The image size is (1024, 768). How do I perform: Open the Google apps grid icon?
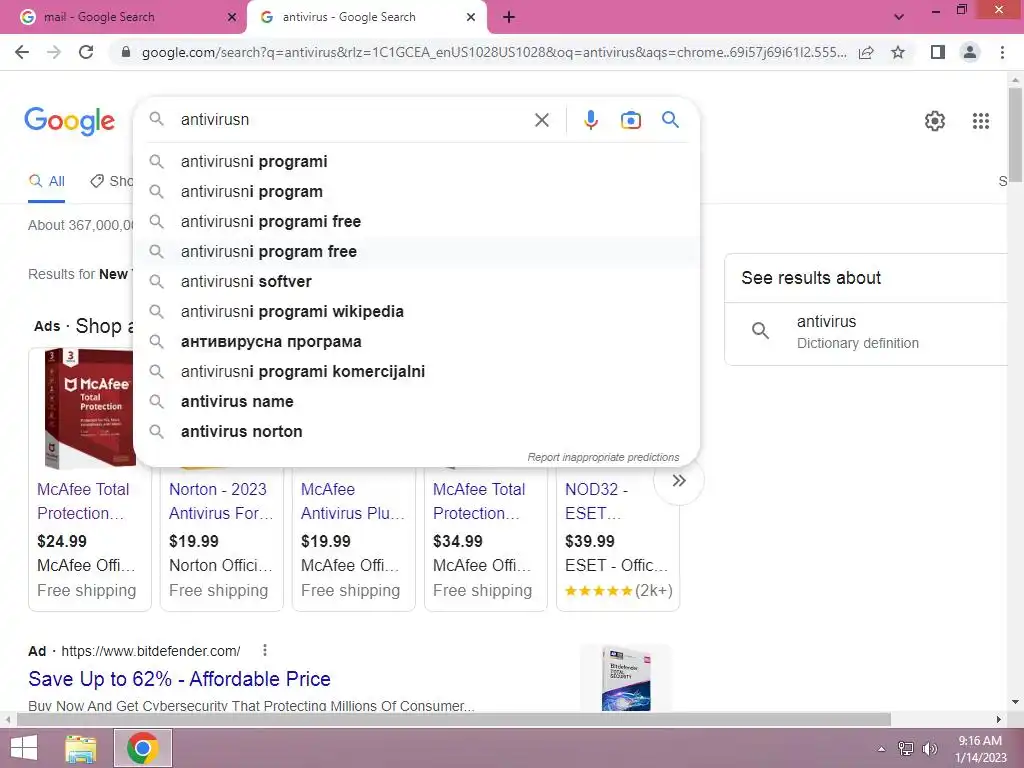(980, 121)
